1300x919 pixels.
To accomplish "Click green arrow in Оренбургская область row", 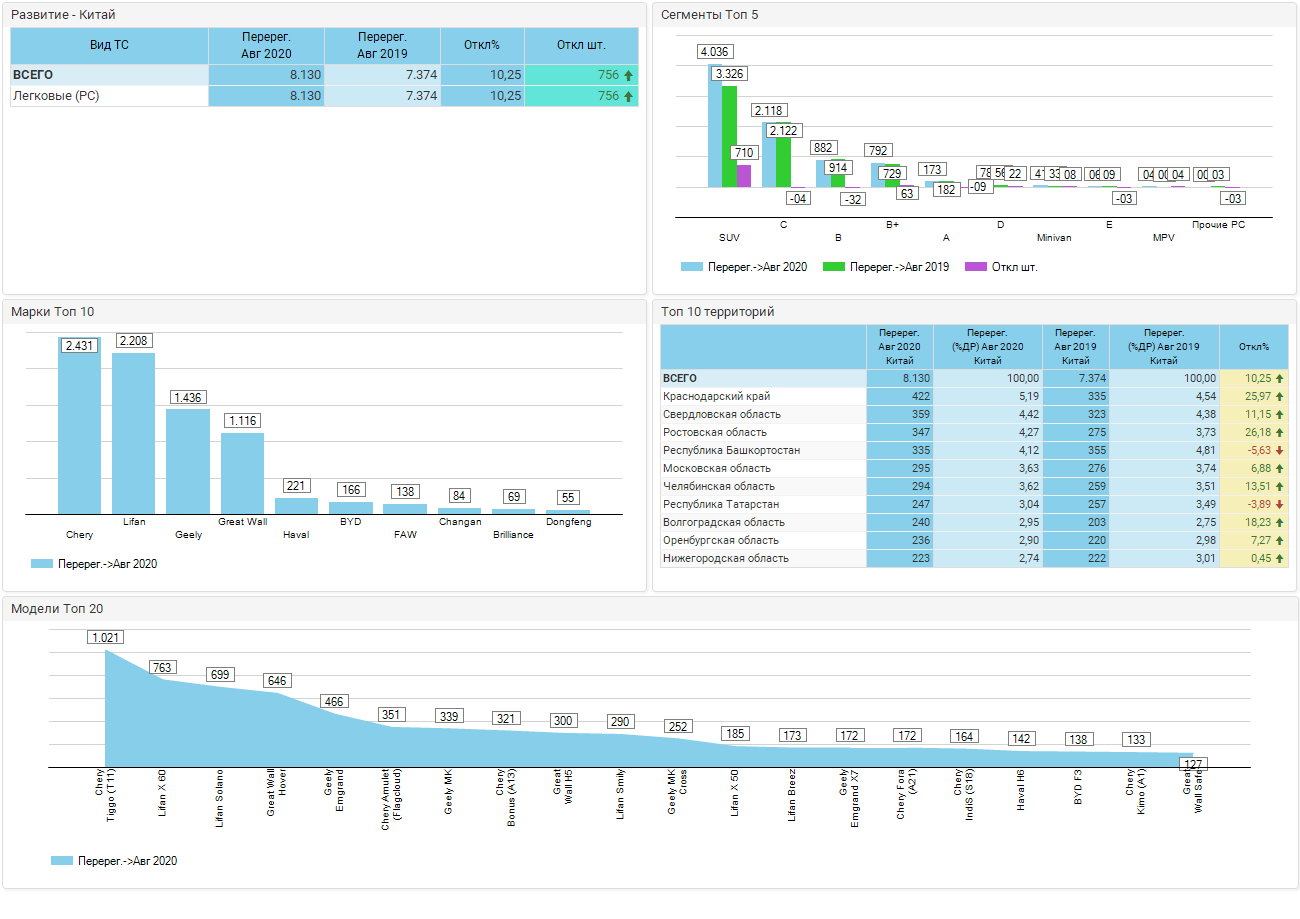I will [x=1280, y=541].
